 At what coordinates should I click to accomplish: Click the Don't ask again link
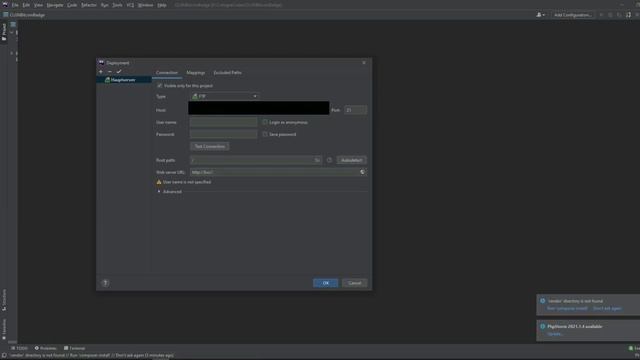(607, 309)
